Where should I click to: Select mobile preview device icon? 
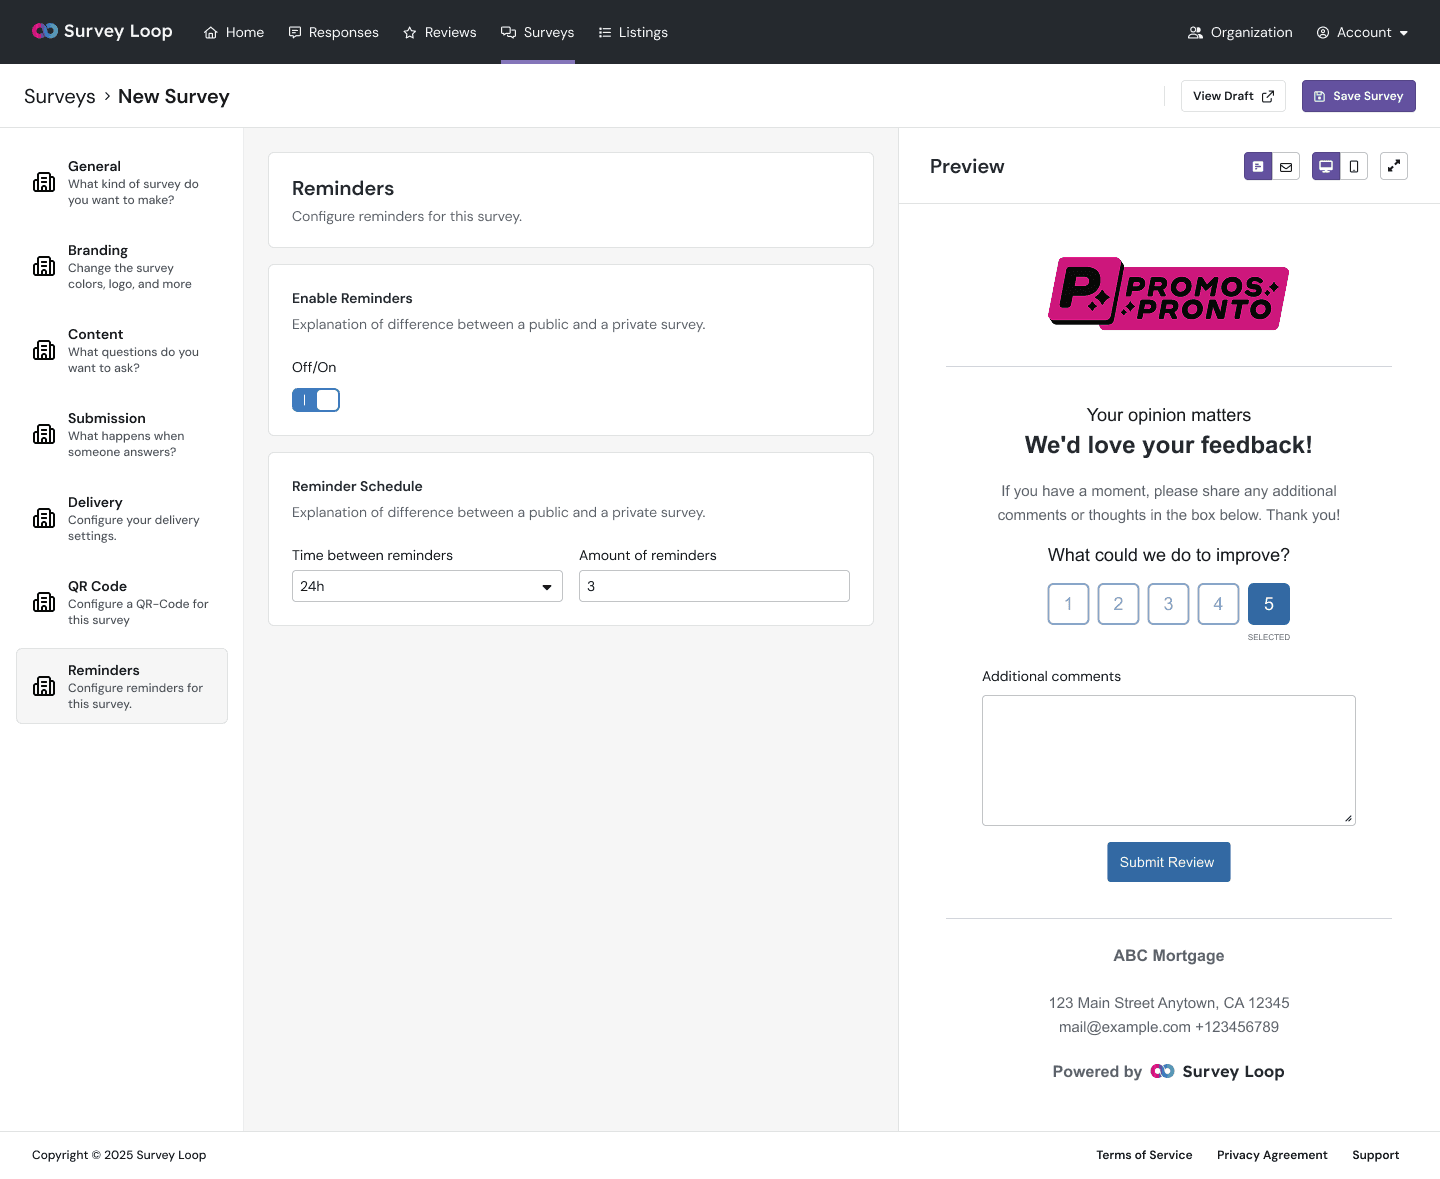[x=1354, y=166]
